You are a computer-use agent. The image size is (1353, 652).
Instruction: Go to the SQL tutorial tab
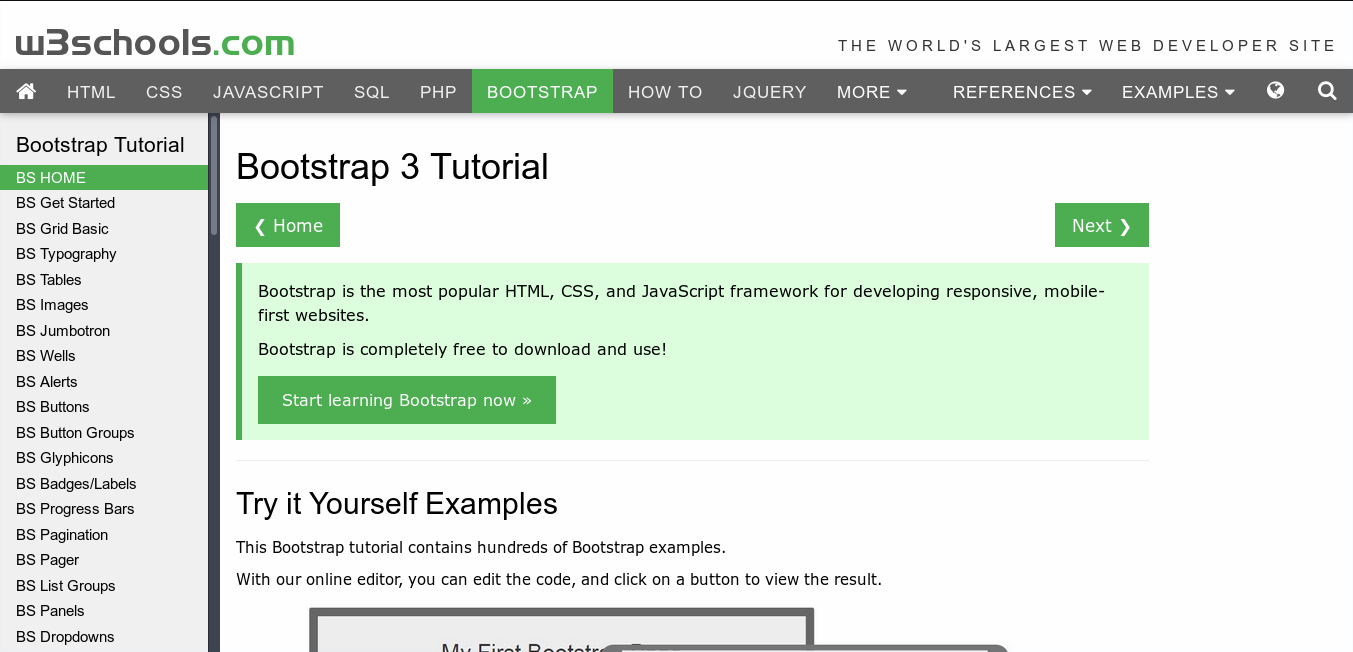(371, 91)
